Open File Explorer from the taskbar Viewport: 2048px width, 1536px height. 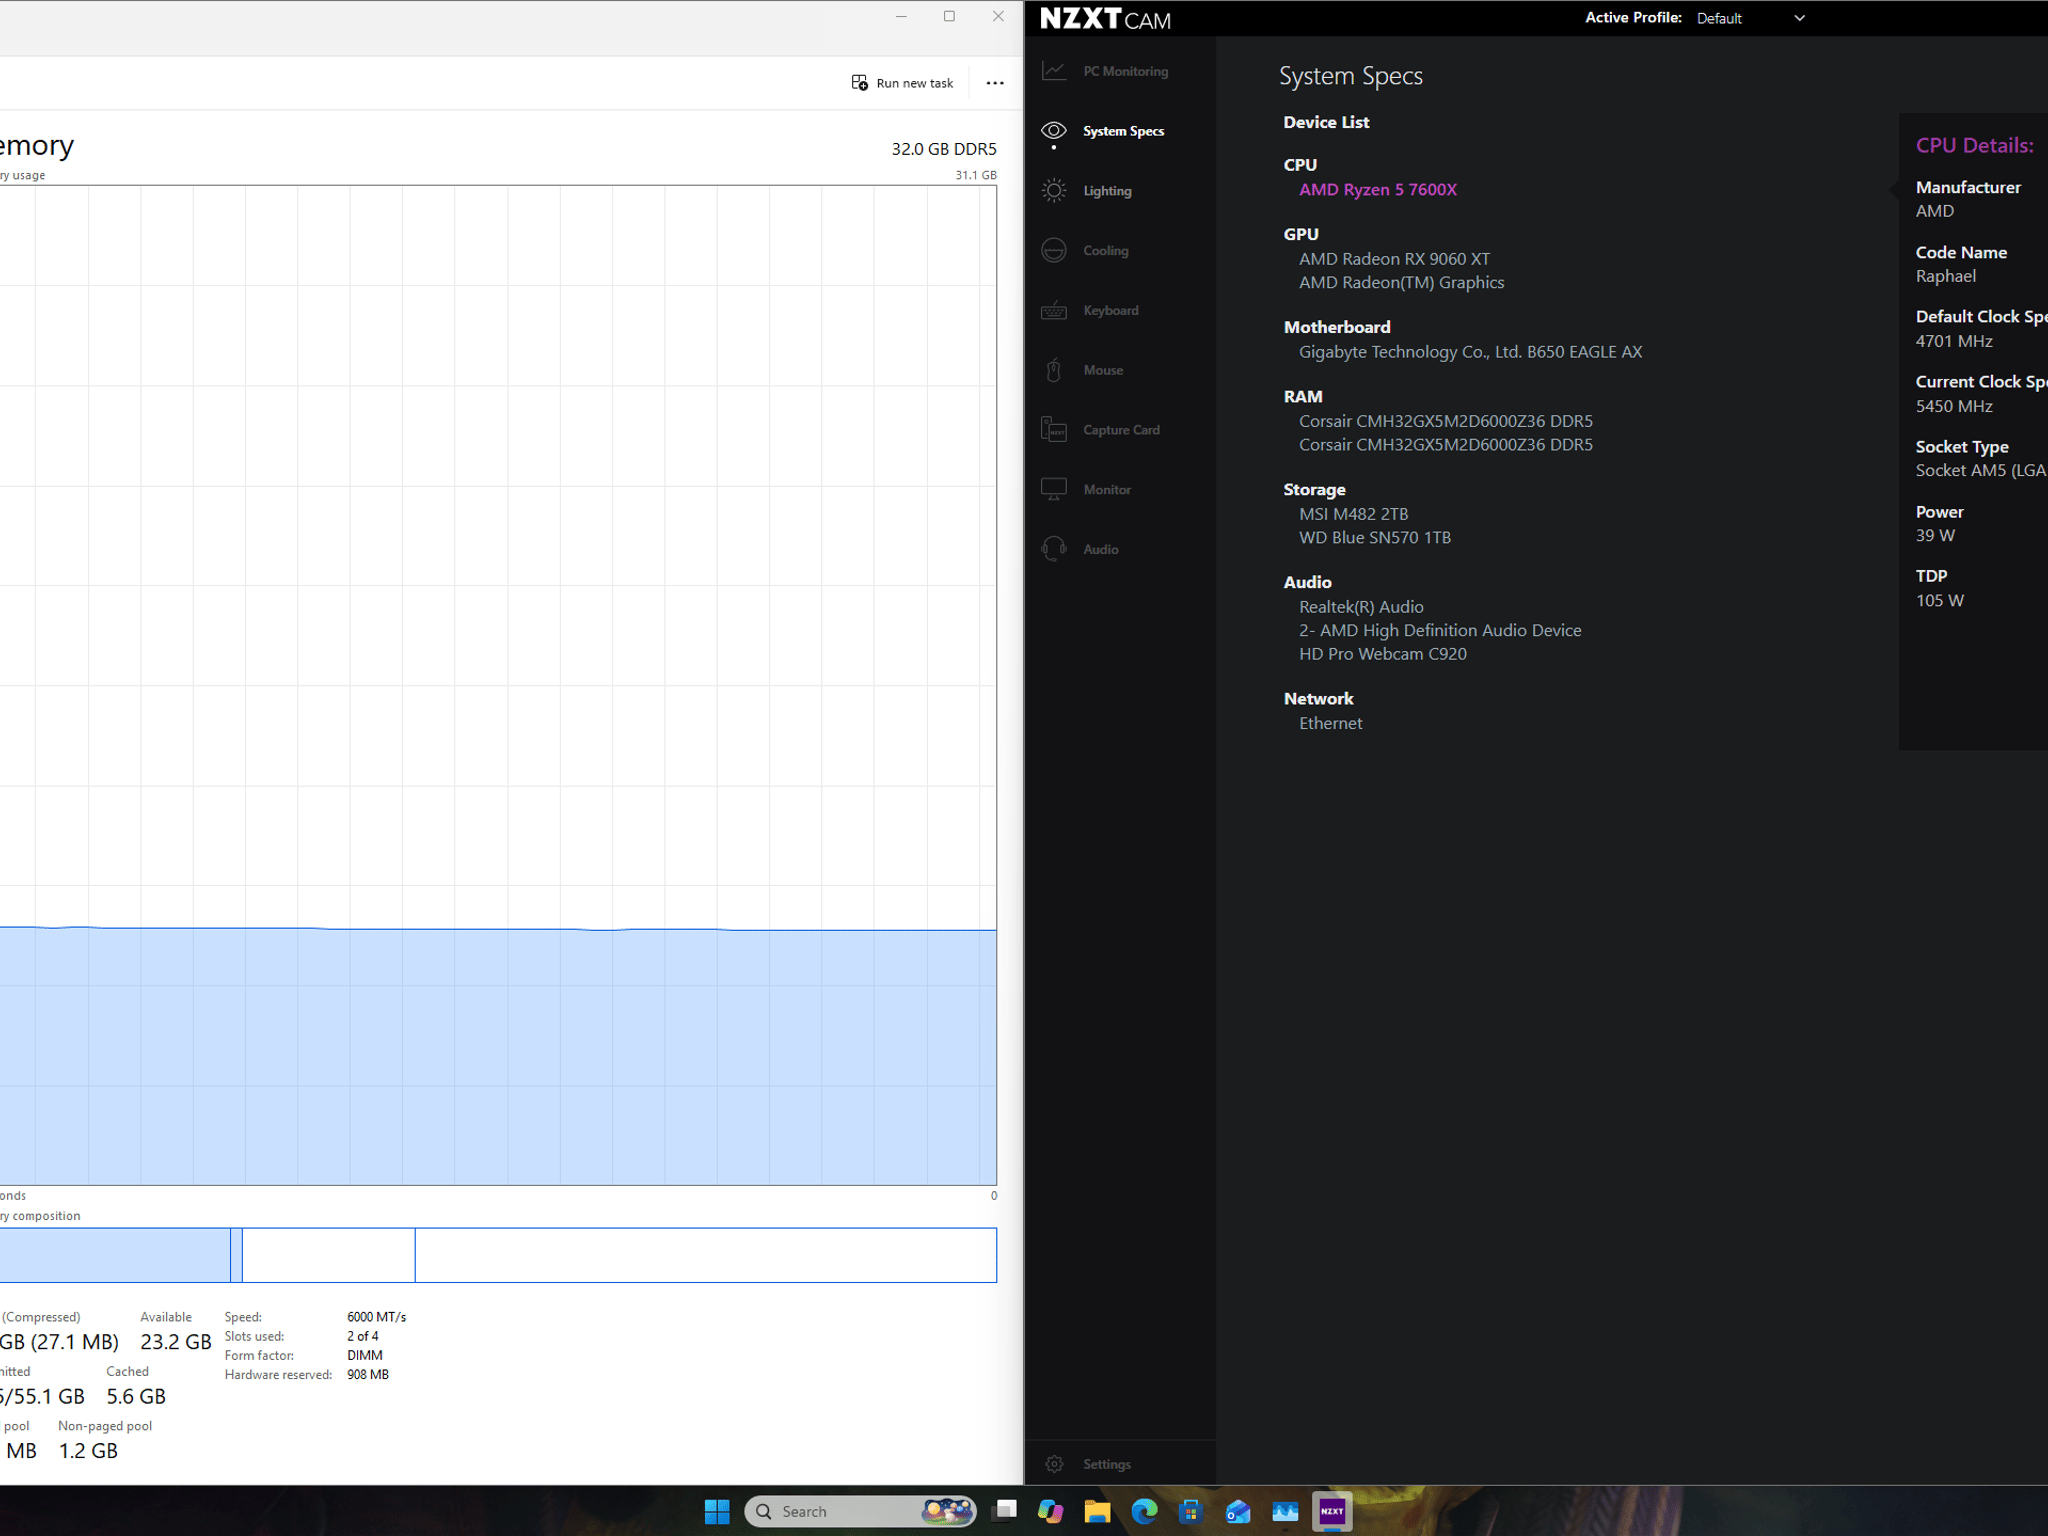pyautogui.click(x=1097, y=1511)
